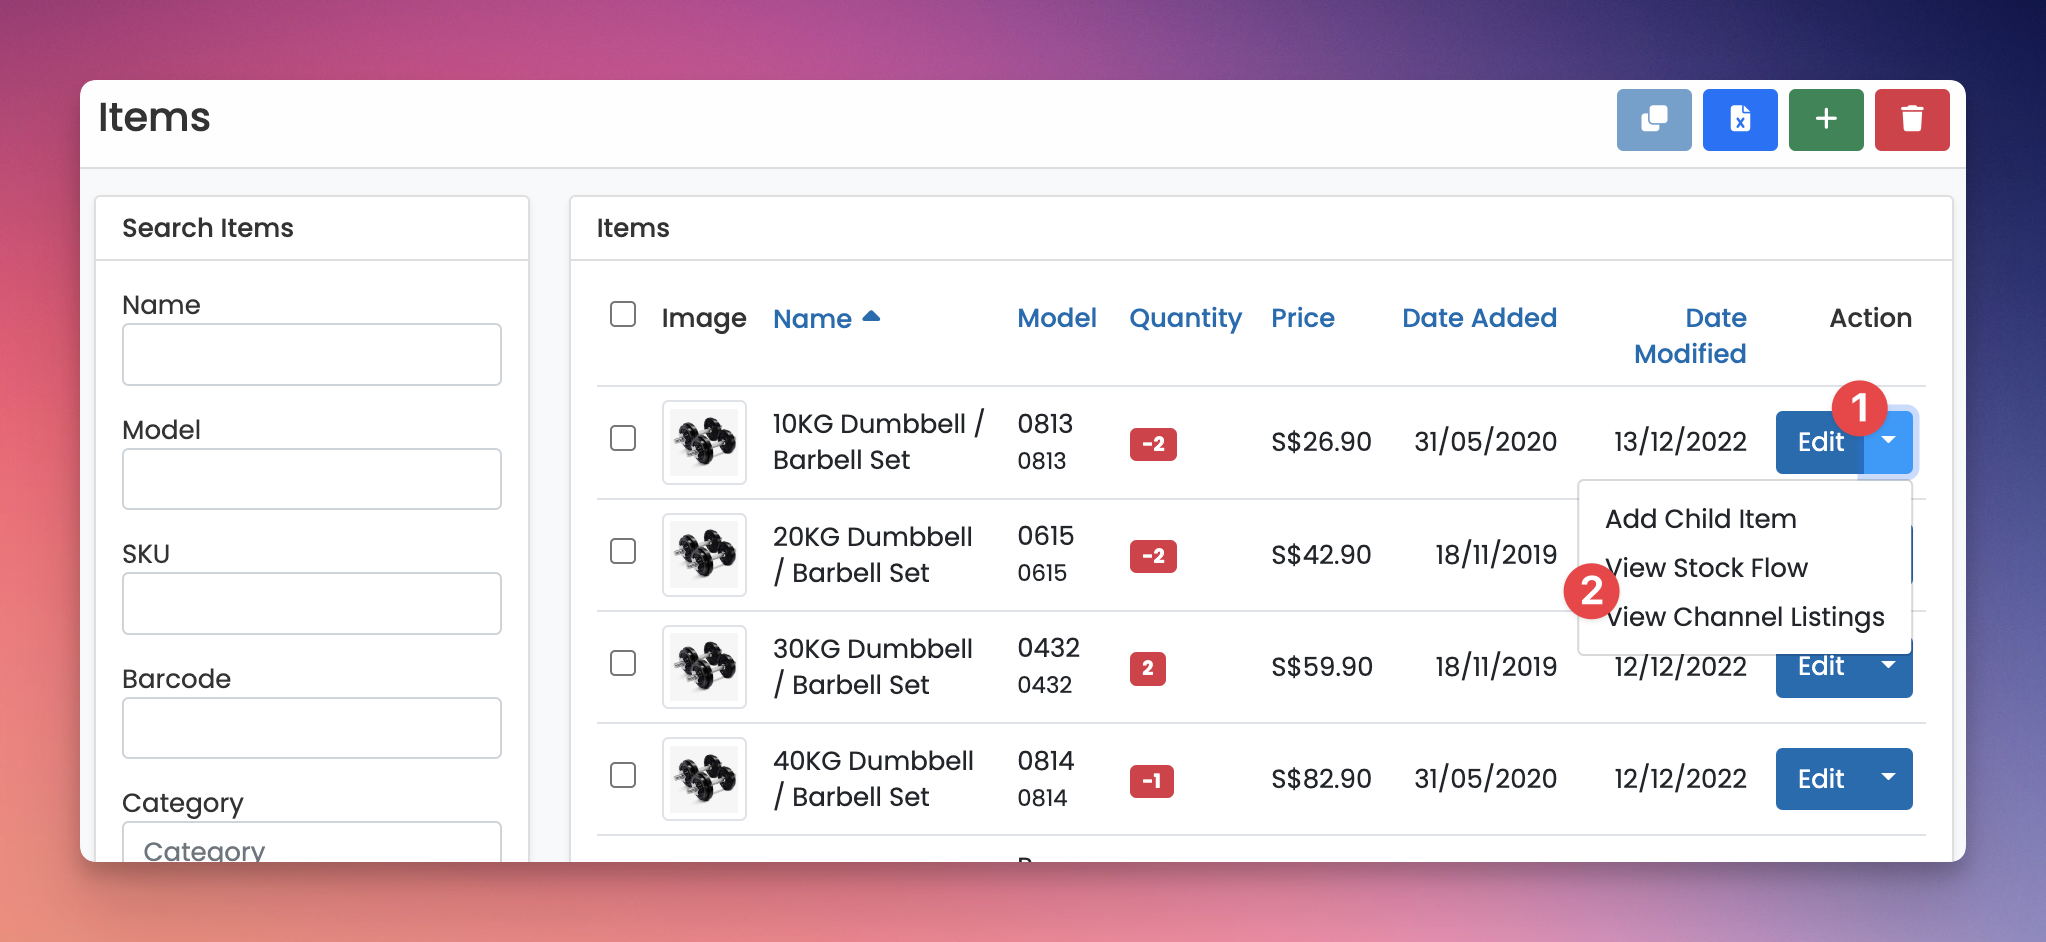Focus the SKU search input field

coord(312,603)
